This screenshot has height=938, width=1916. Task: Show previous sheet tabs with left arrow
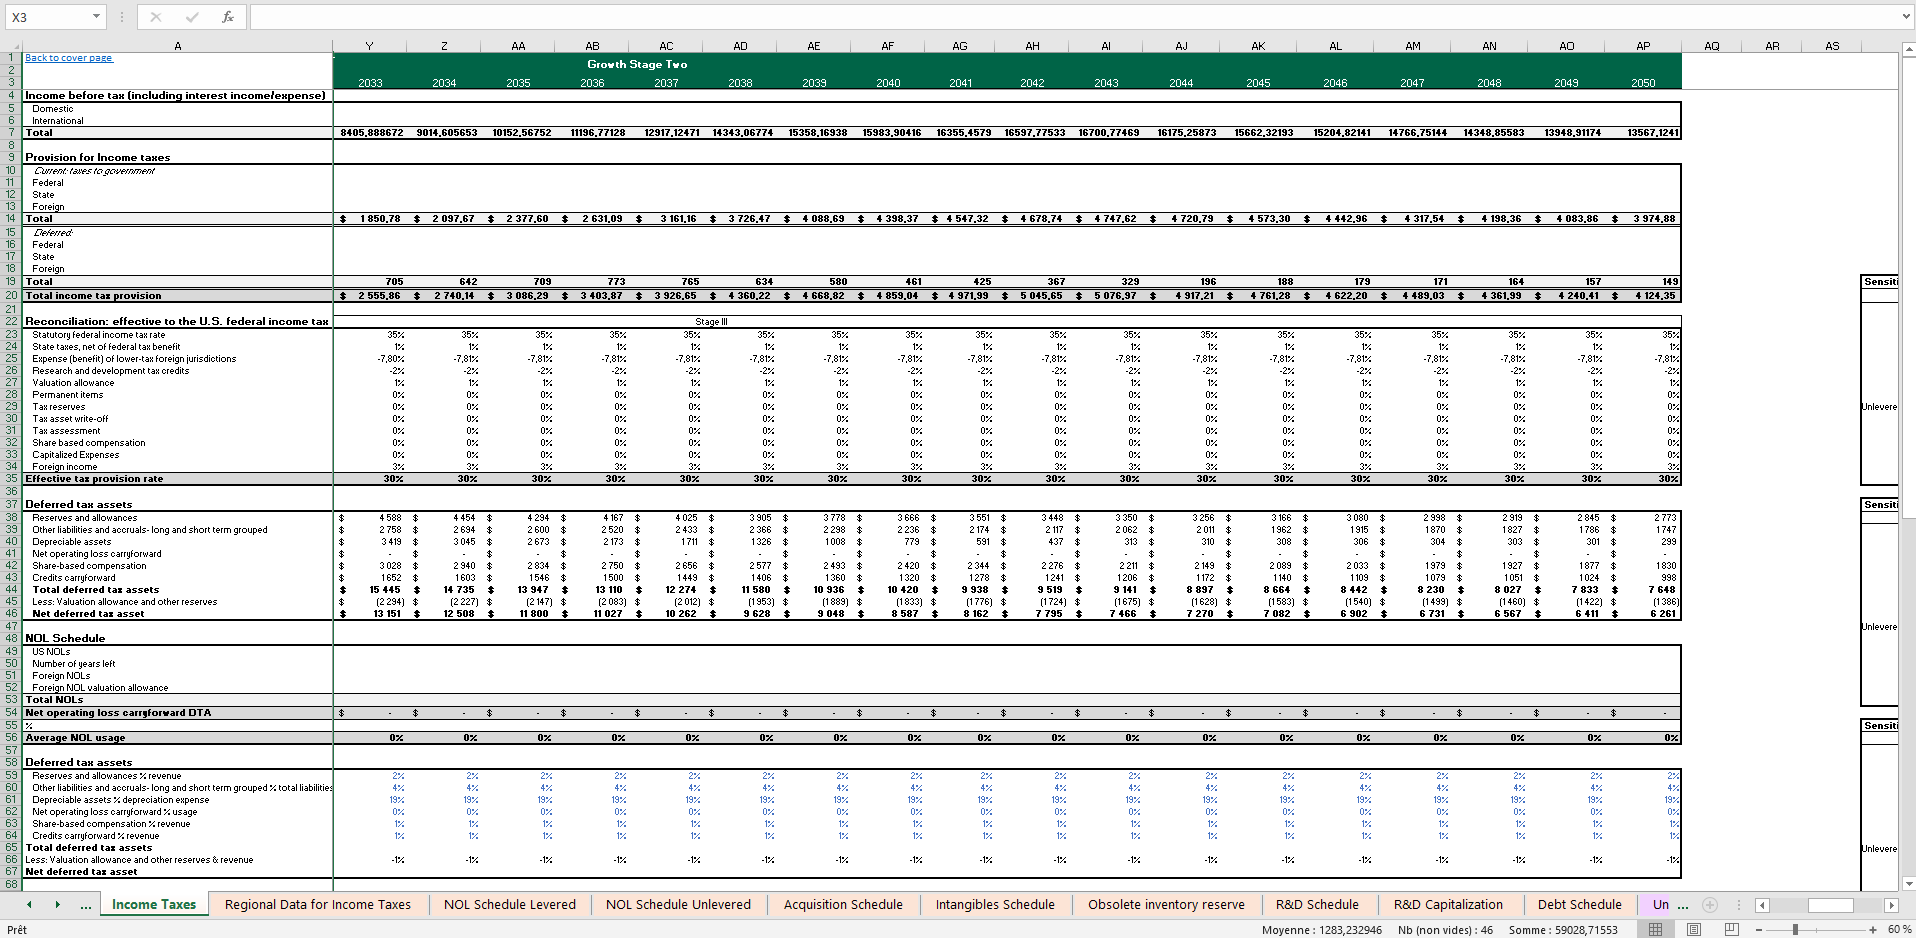point(29,905)
